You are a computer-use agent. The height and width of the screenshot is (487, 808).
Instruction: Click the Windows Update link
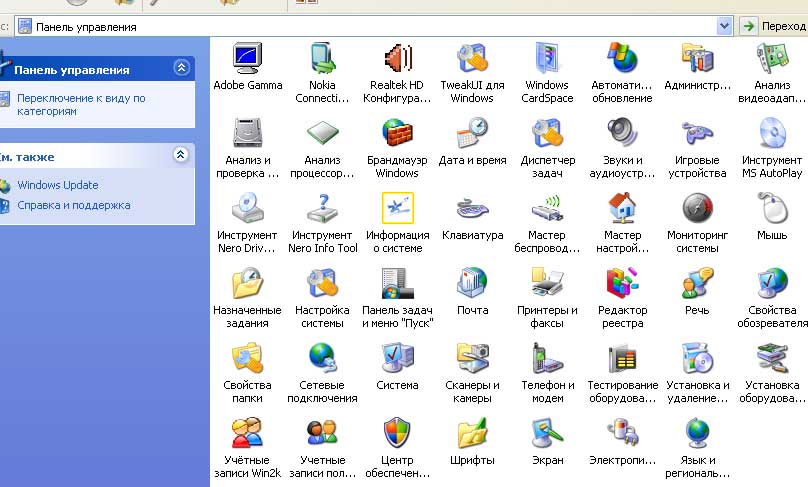[x=57, y=185]
